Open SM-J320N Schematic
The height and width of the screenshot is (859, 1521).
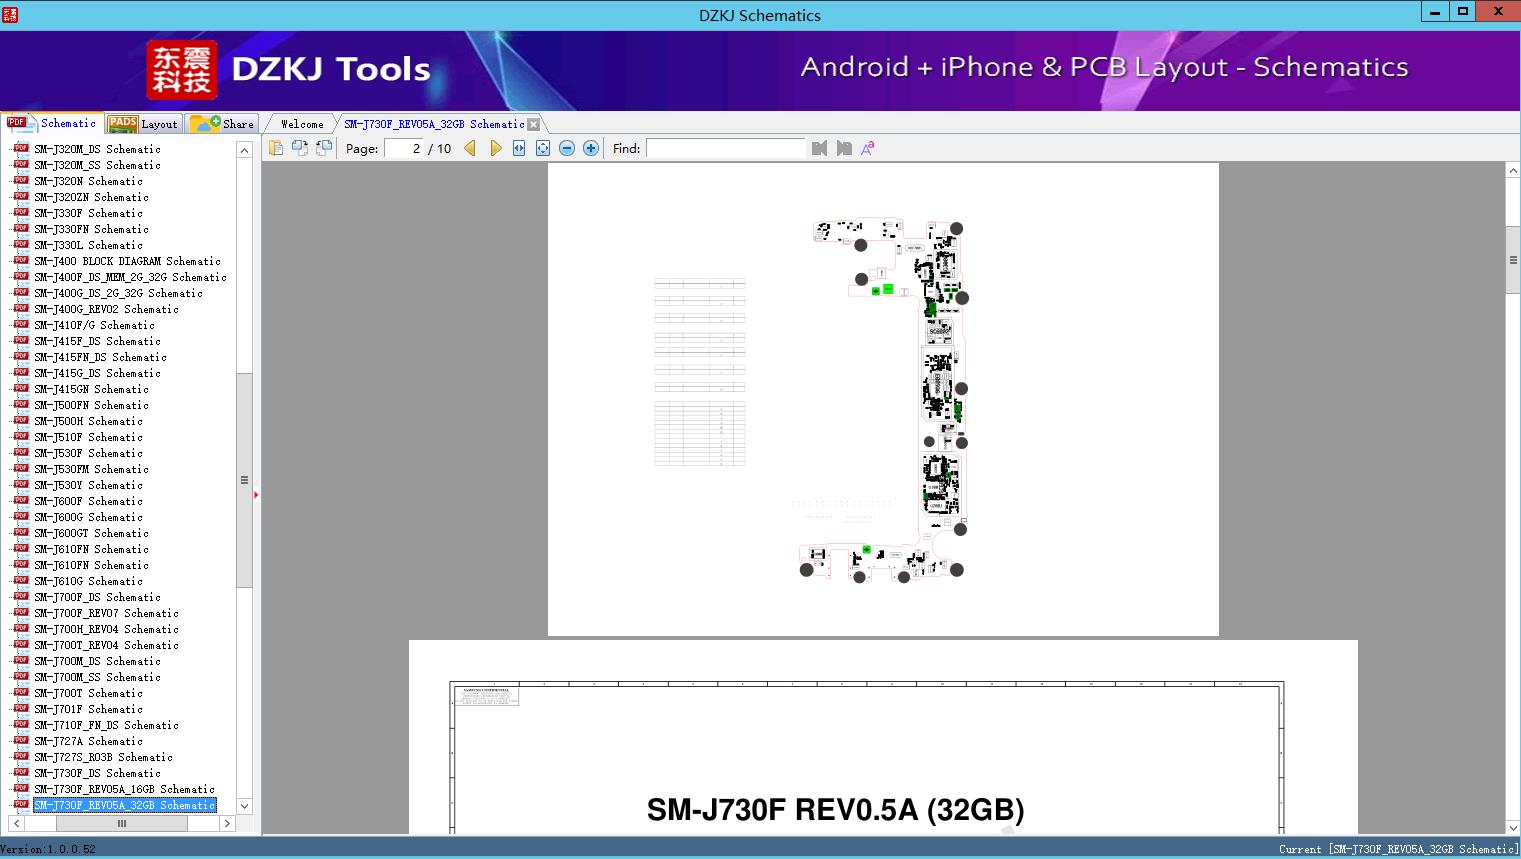click(88, 181)
